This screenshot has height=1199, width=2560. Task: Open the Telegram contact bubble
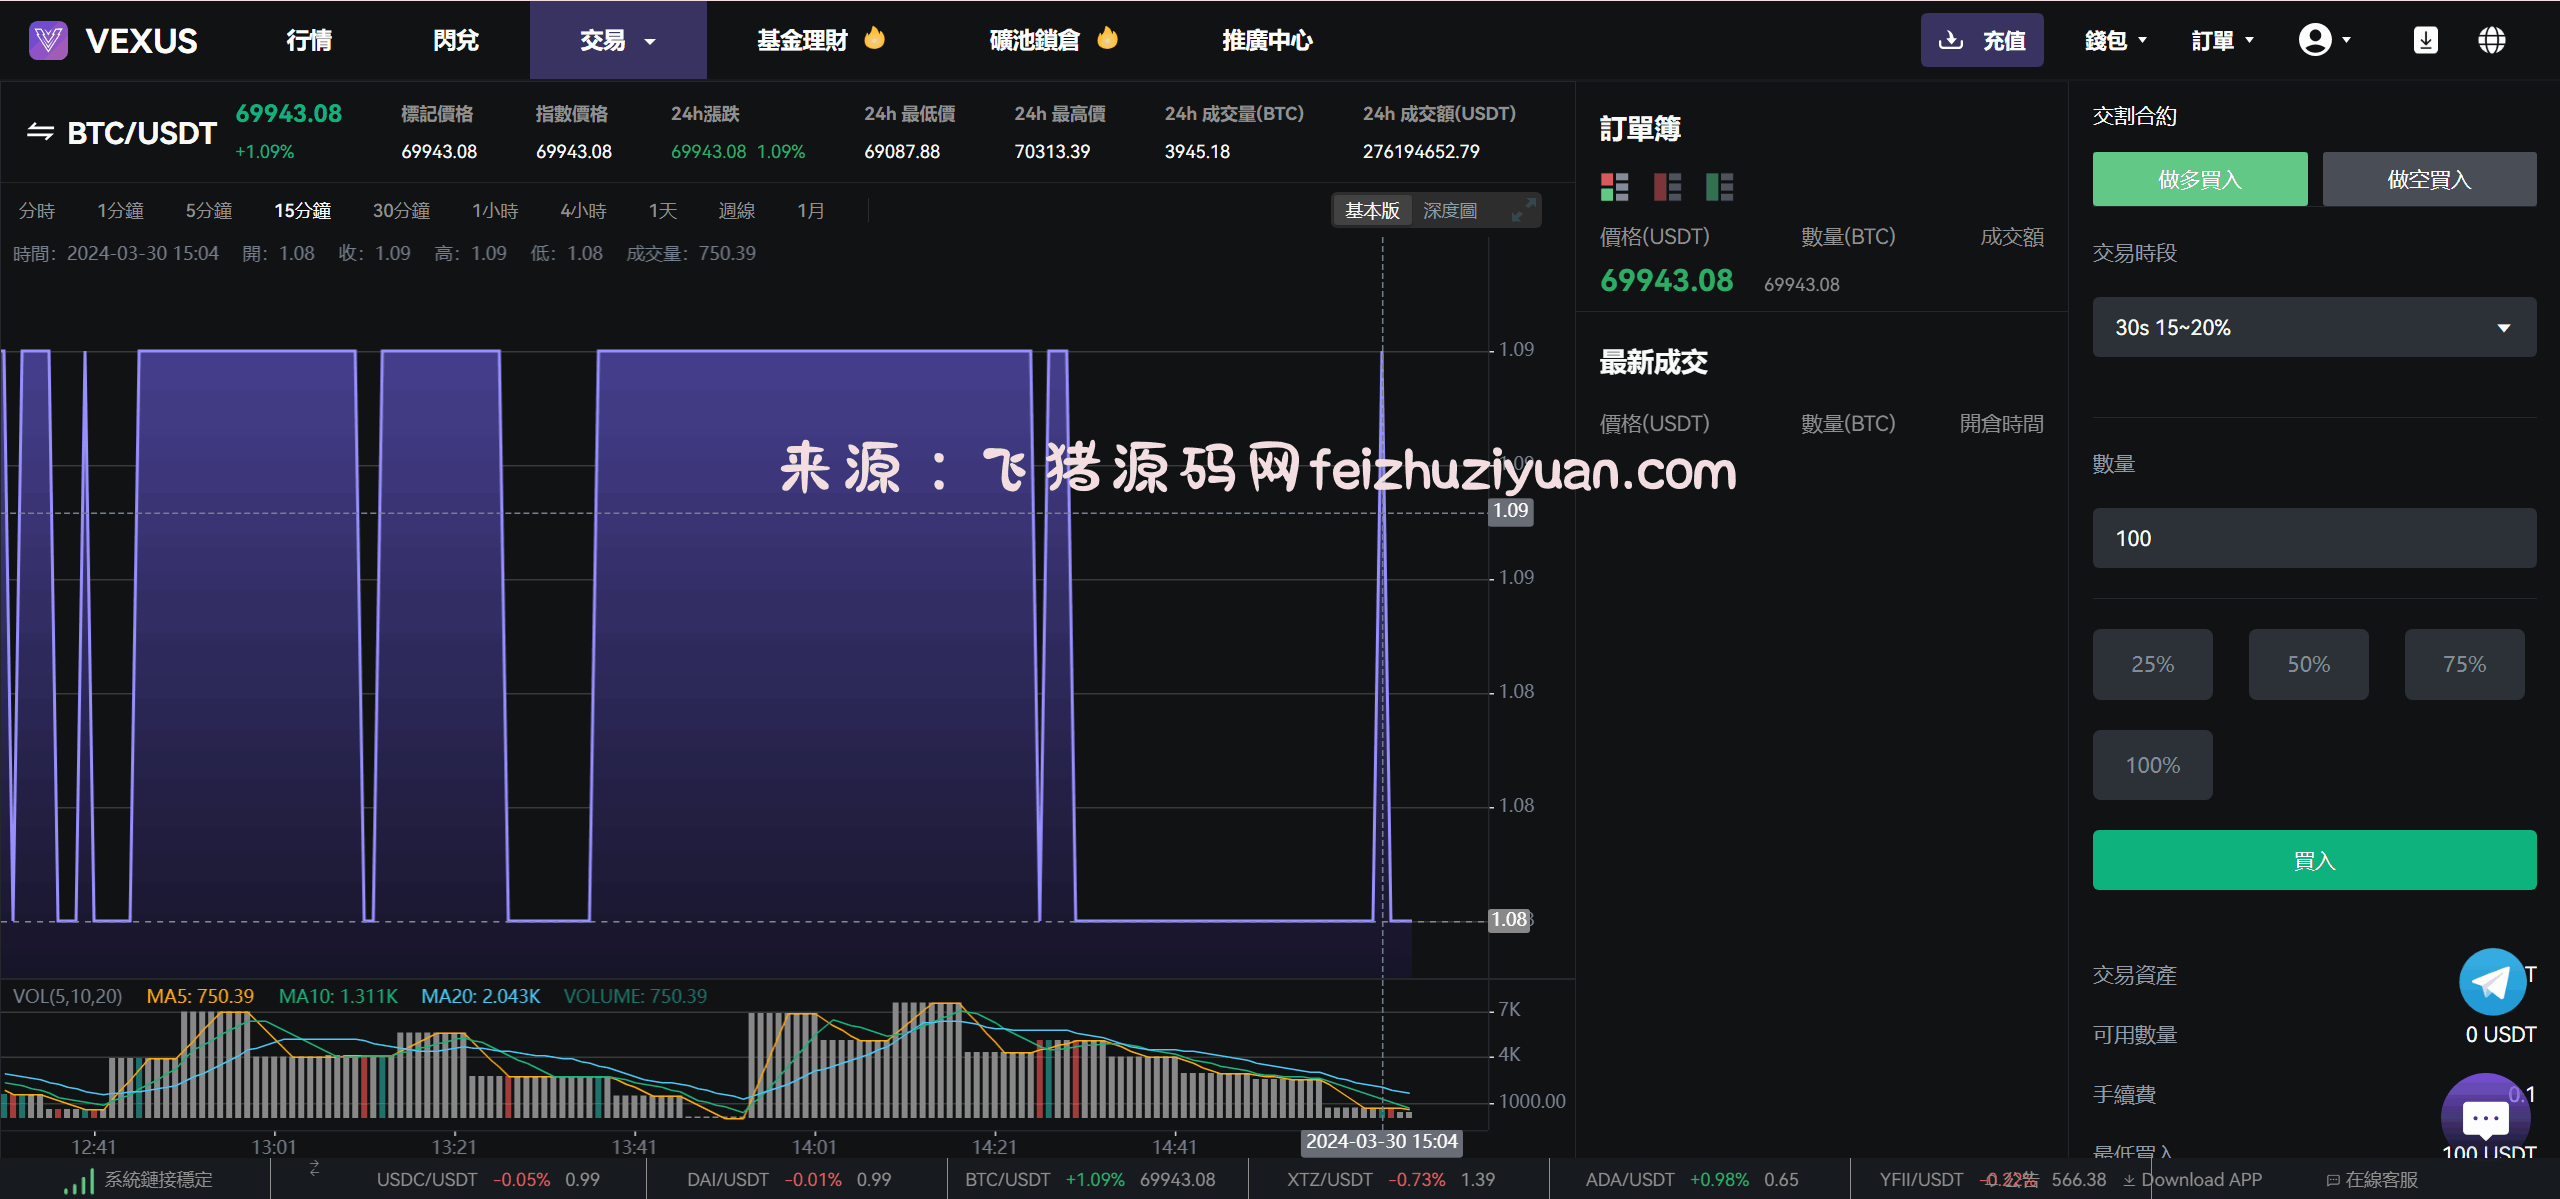(2491, 982)
